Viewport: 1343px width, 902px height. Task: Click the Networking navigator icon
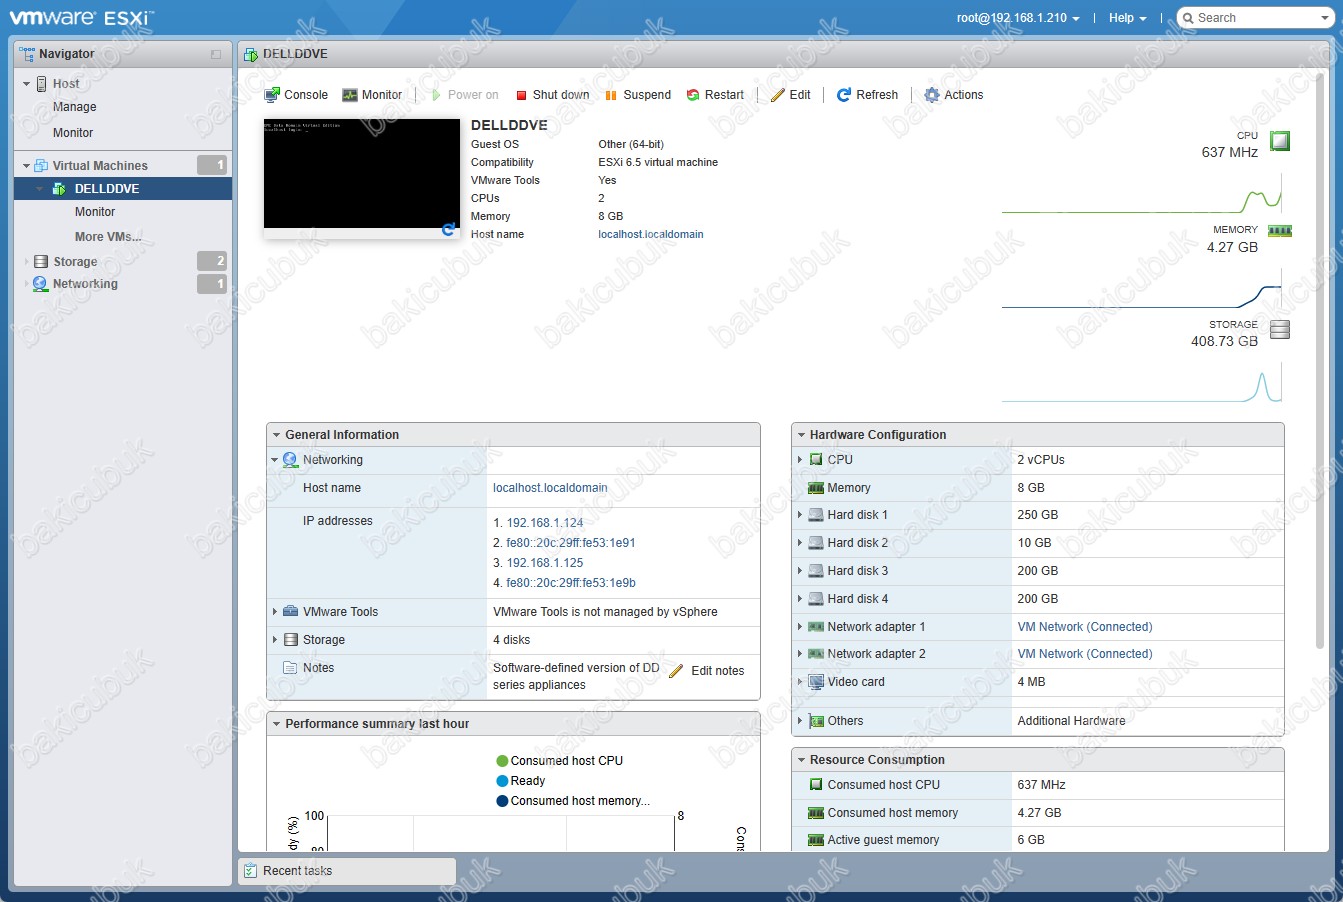click(41, 284)
